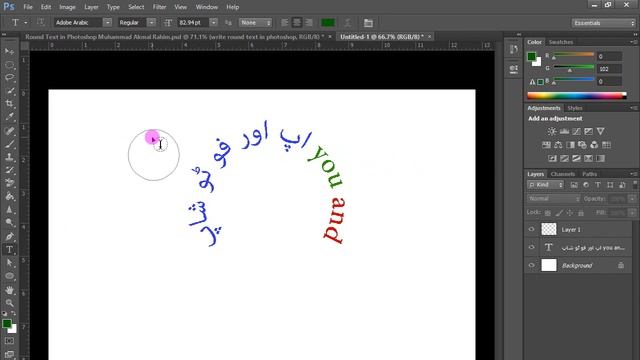The image size is (640, 360).
Task: Center align text in options bar
Action: [x=297, y=23]
